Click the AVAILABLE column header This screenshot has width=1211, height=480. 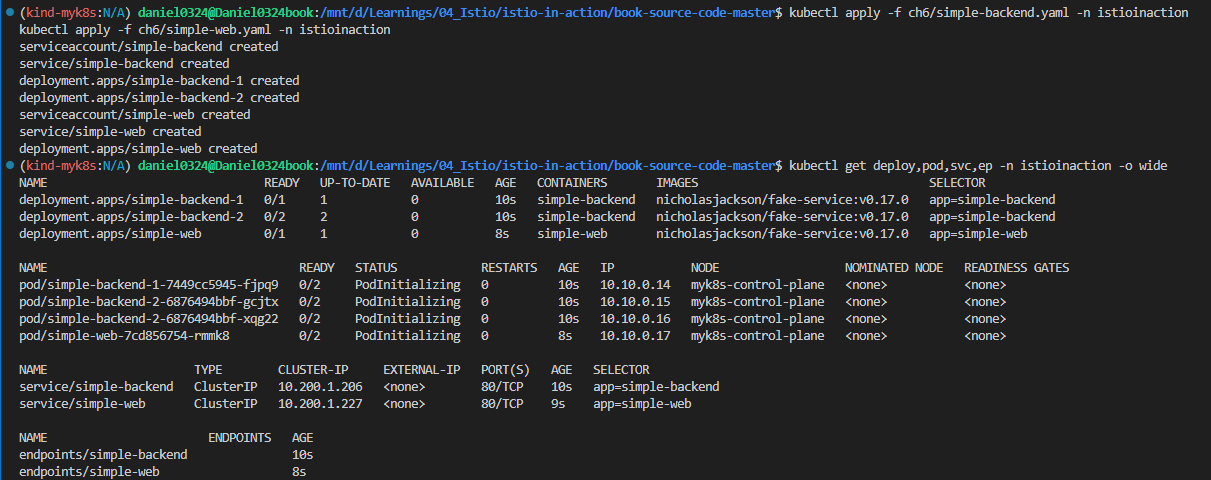click(x=442, y=183)
